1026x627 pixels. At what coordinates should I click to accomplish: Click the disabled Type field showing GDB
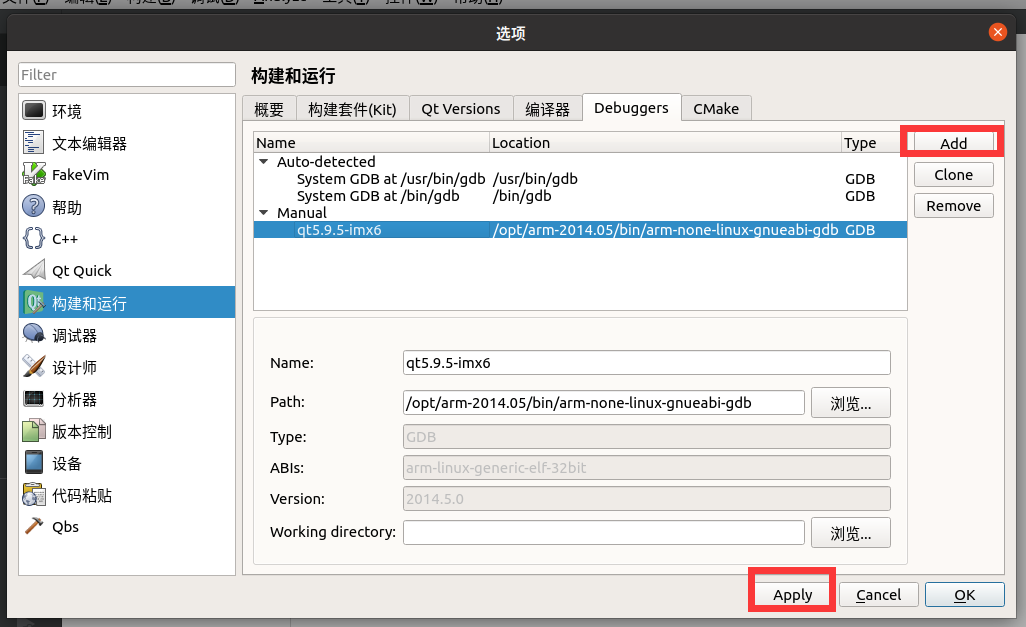click(x=646, y=437)
